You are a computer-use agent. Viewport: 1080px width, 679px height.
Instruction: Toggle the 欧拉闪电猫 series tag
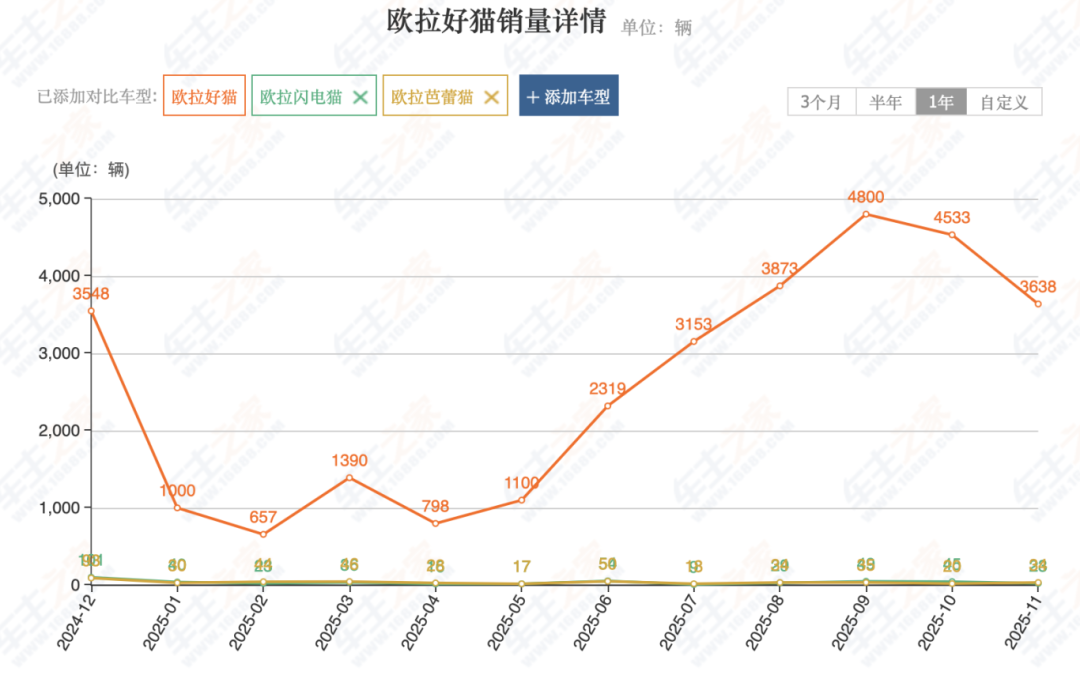[x=301, y=97]
